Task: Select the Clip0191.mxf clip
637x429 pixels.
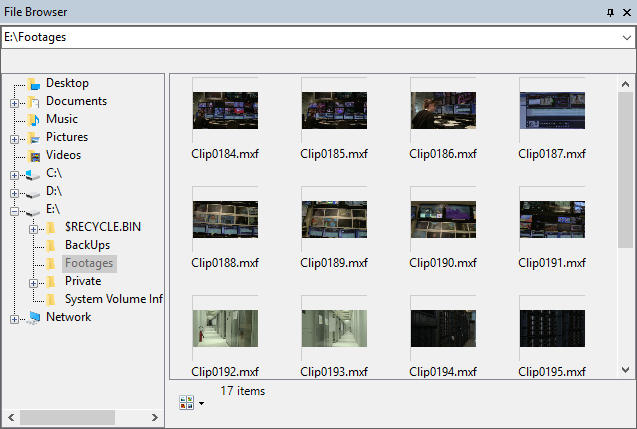Action: click(552, 220)
